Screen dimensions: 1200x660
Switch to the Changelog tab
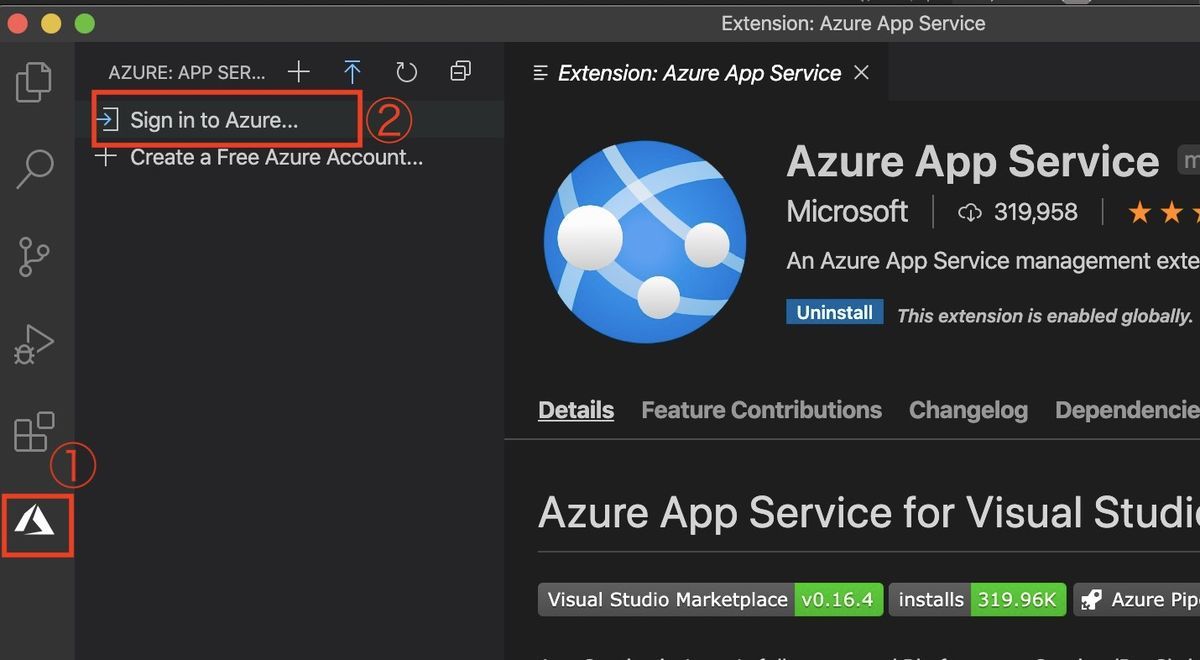pos(968,410)
